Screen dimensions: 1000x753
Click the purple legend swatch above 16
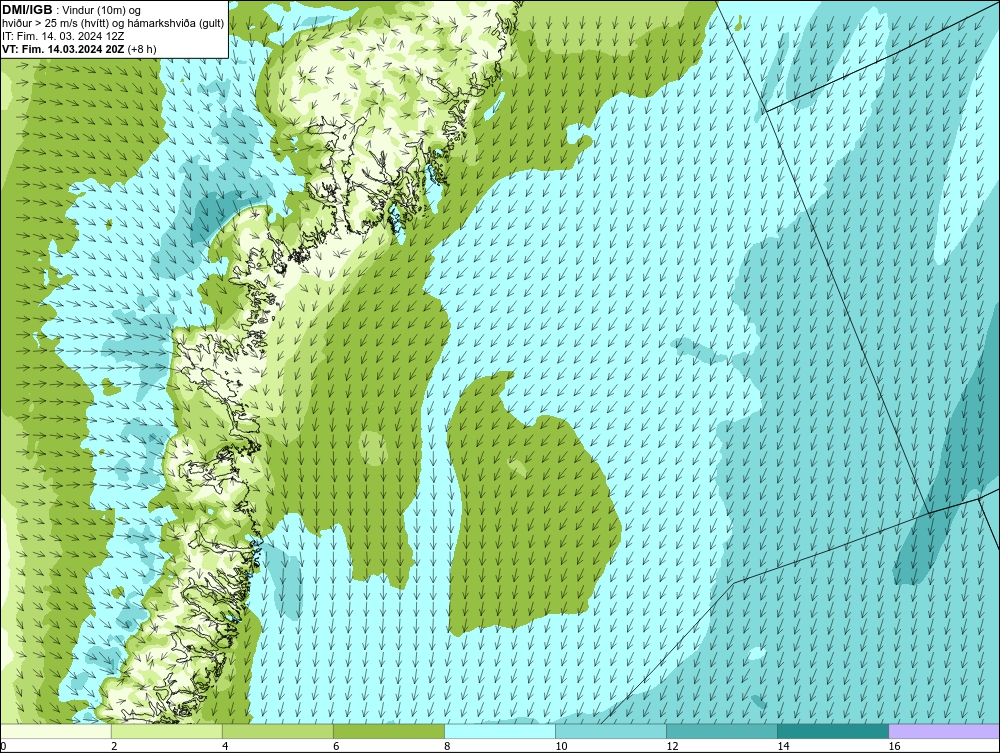tap(944, 731)
